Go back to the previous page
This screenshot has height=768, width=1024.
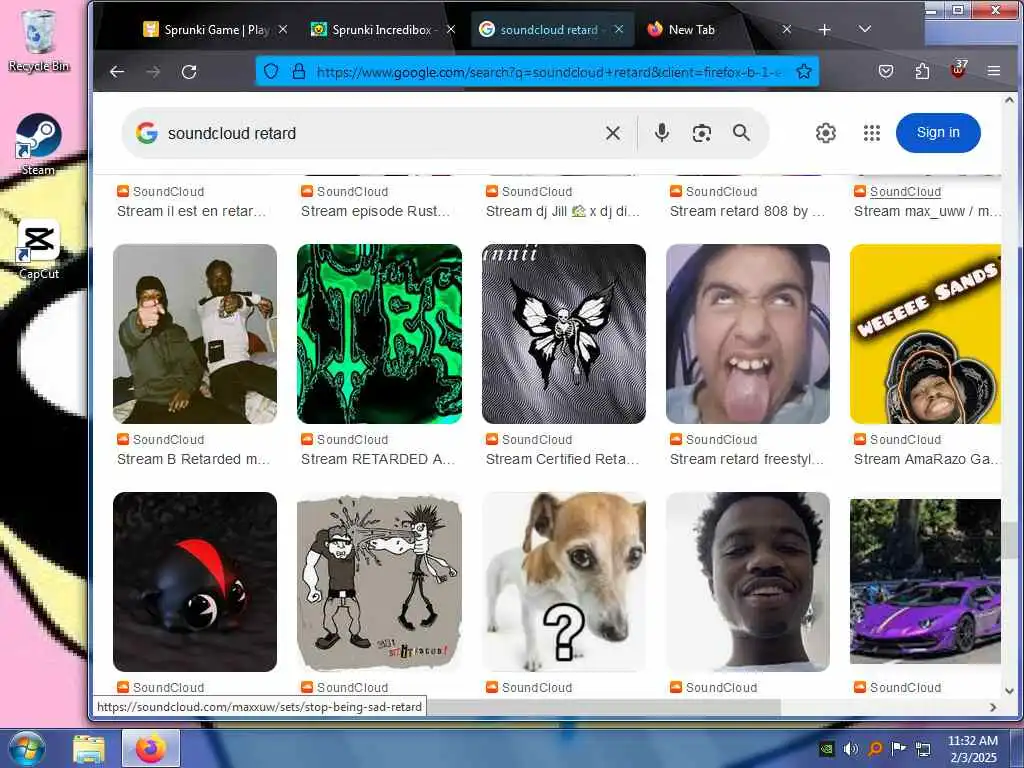point(117,72)
